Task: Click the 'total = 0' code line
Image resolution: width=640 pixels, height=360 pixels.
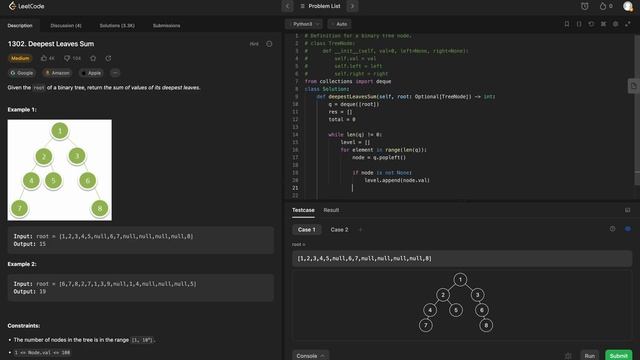Action: point(342,119)
